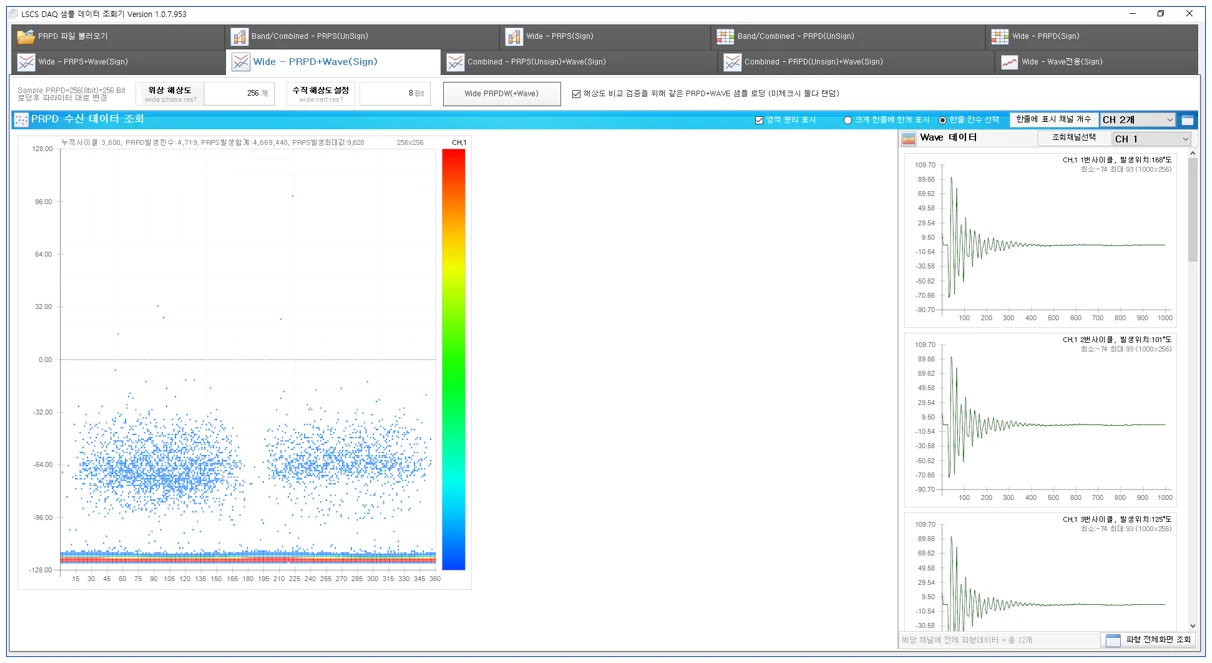Click the PRPD 수신 데이터 조회 panel icon

coord(20,119)
